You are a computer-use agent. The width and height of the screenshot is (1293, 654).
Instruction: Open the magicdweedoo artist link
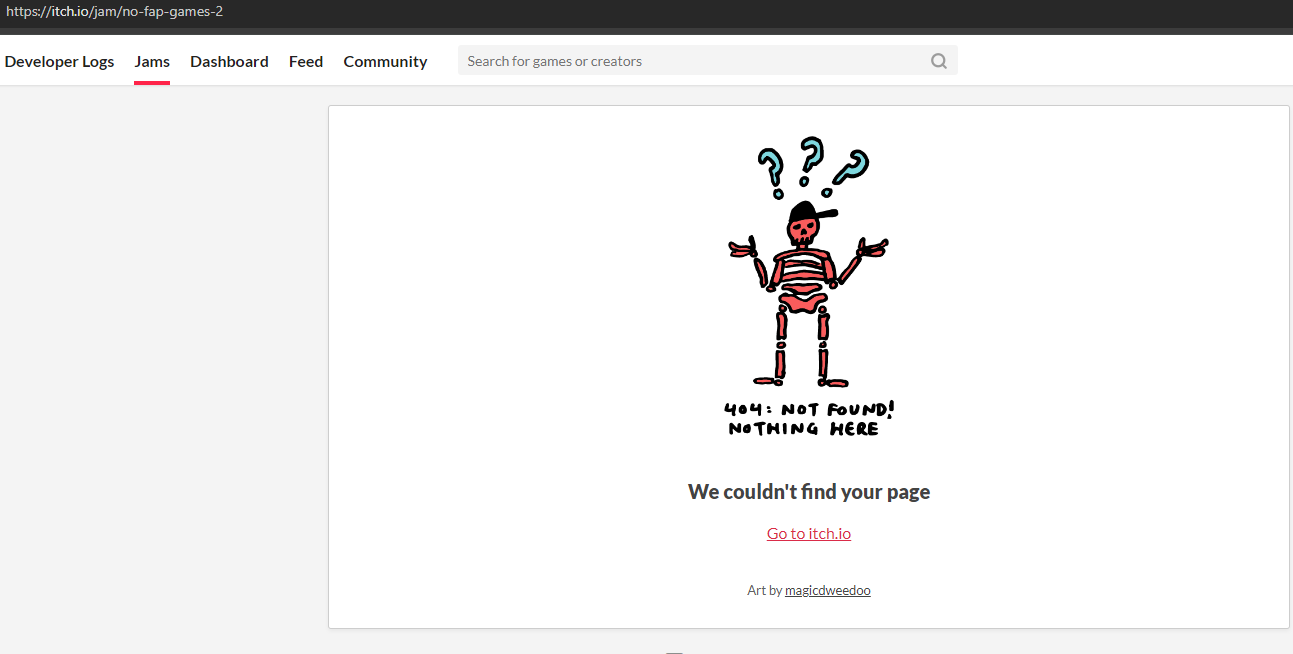(x=828, y=590)
